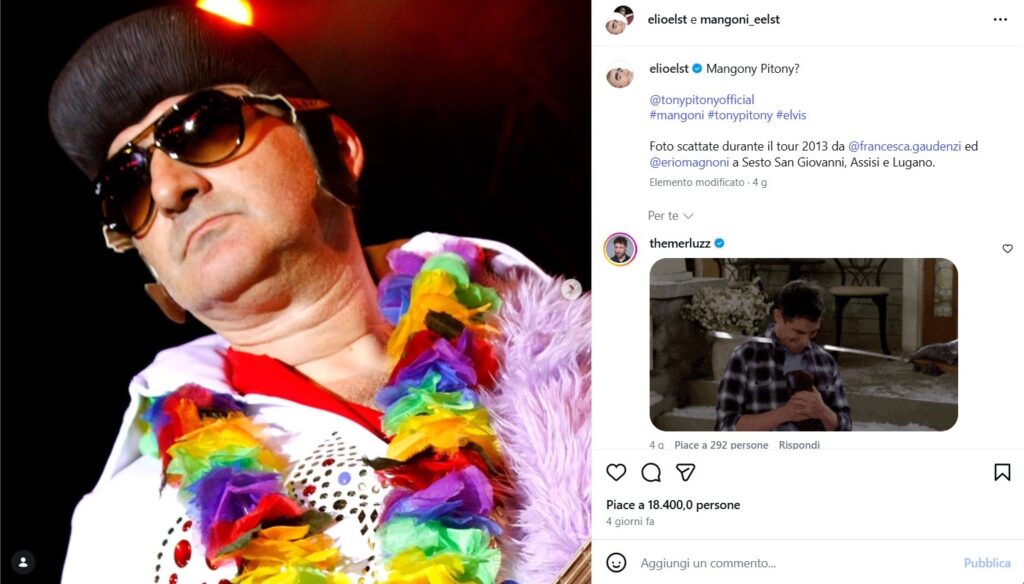Reply to themerluzz comment via Rispondi
The height and width of the screenshot is (584, 1024).
click(x=799, y=445)
